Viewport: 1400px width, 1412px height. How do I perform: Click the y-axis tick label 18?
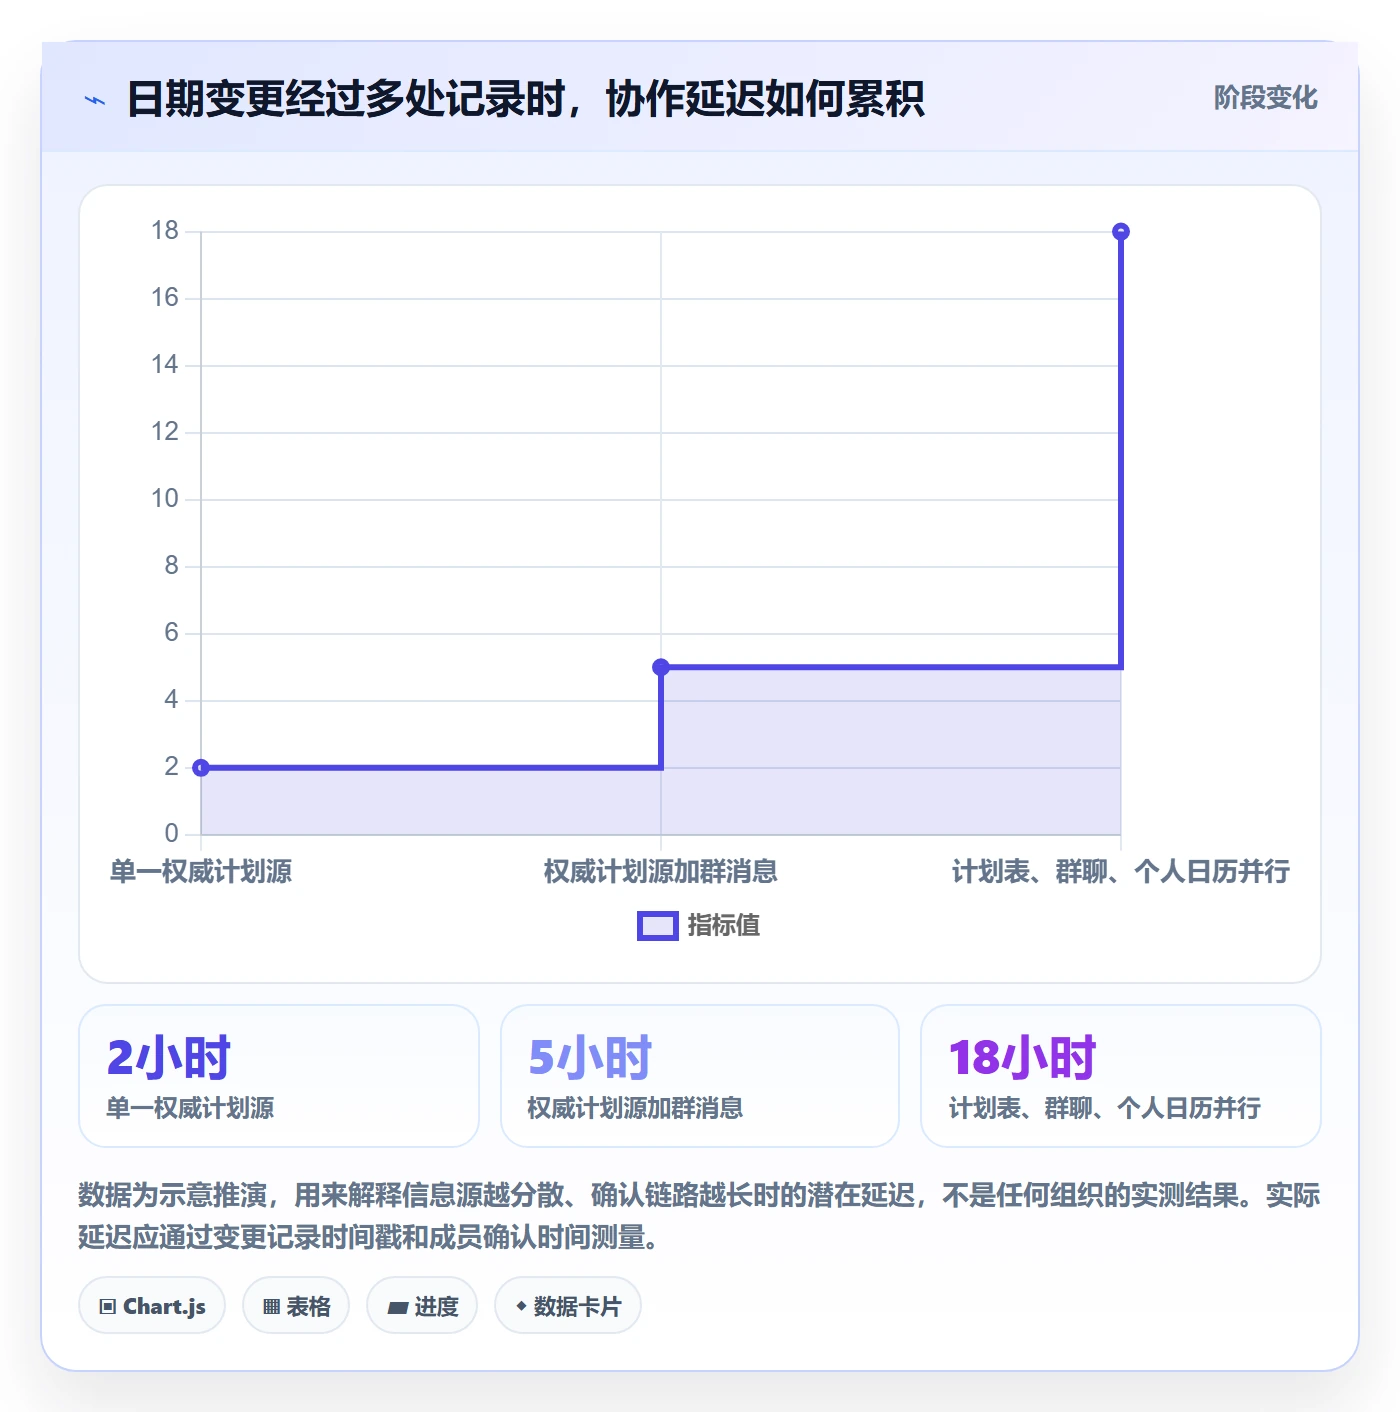[x=165, y=231]
